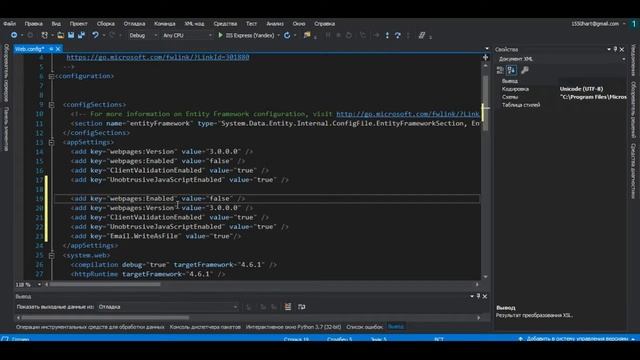640x360 pixels.
Task: Save Web.config with the Save icon
Action: pos(71,36)
